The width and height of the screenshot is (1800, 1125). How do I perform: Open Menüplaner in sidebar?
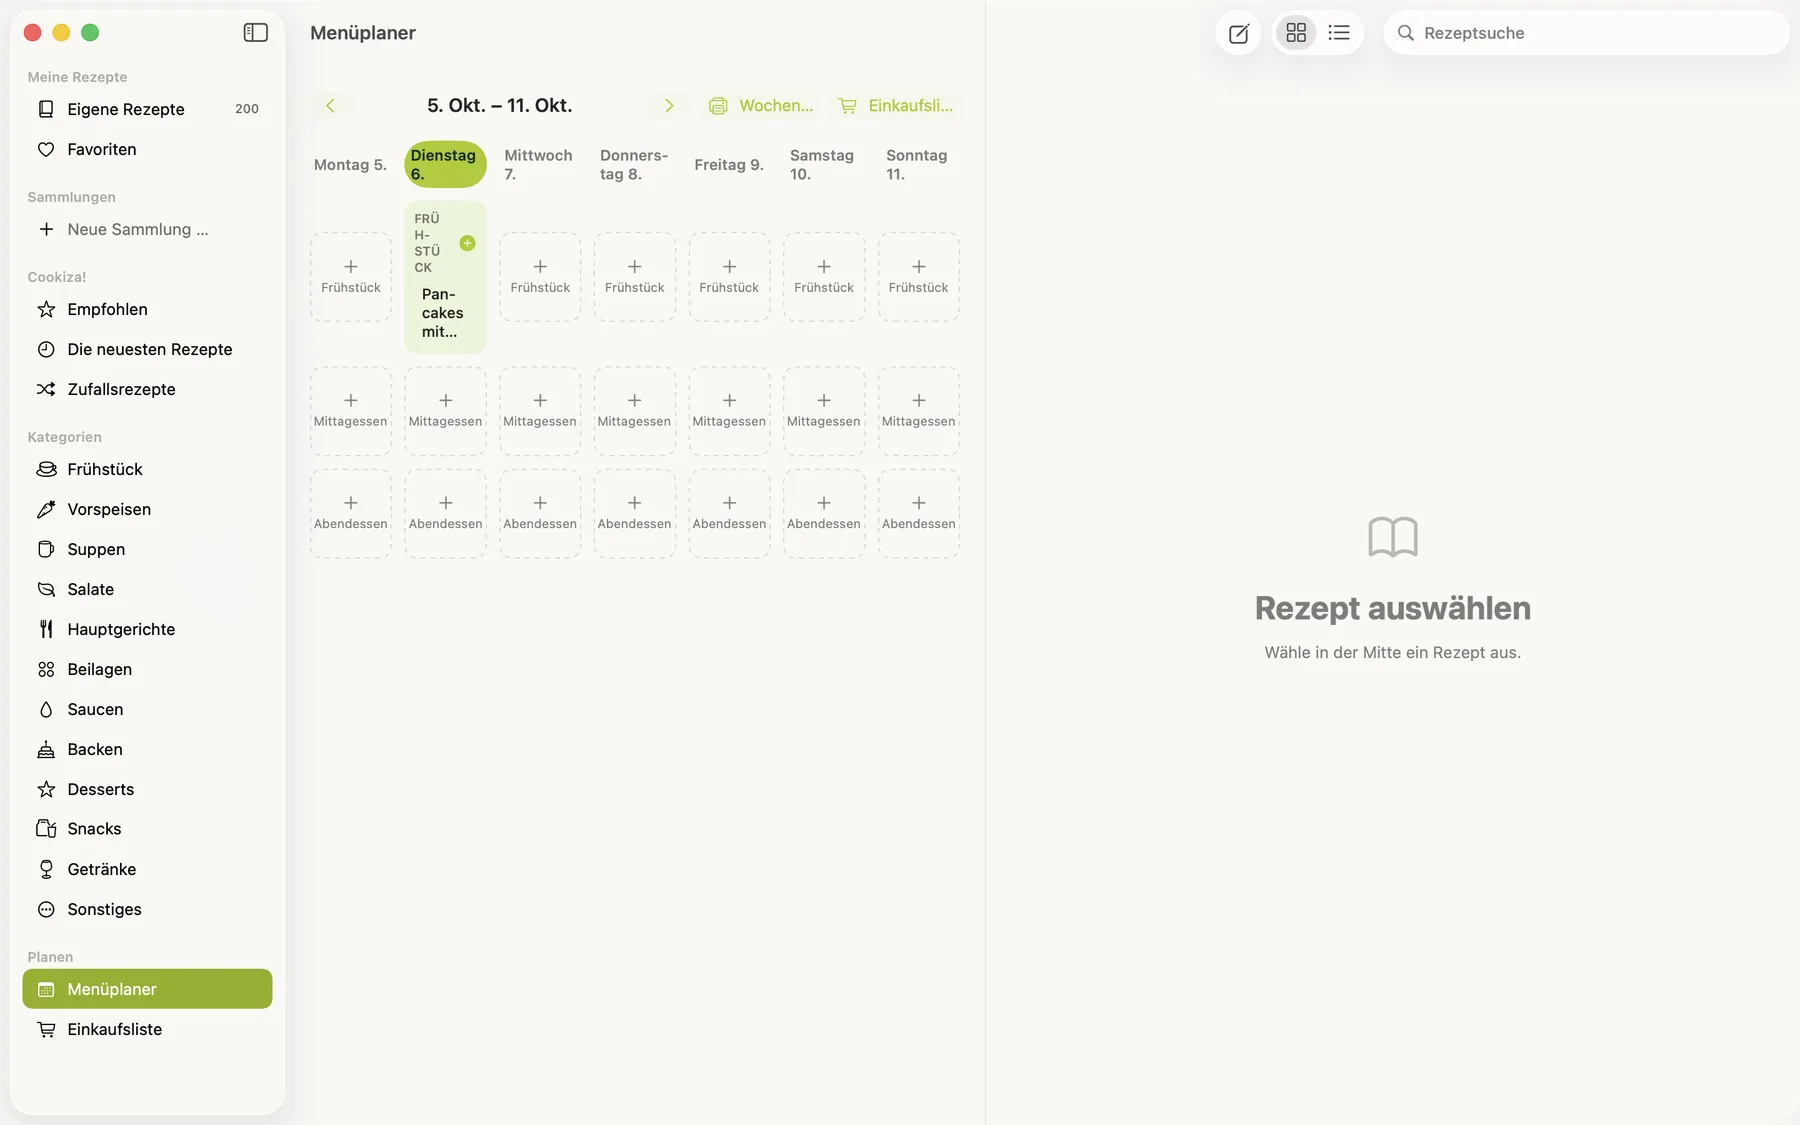[x=147, y=989]
